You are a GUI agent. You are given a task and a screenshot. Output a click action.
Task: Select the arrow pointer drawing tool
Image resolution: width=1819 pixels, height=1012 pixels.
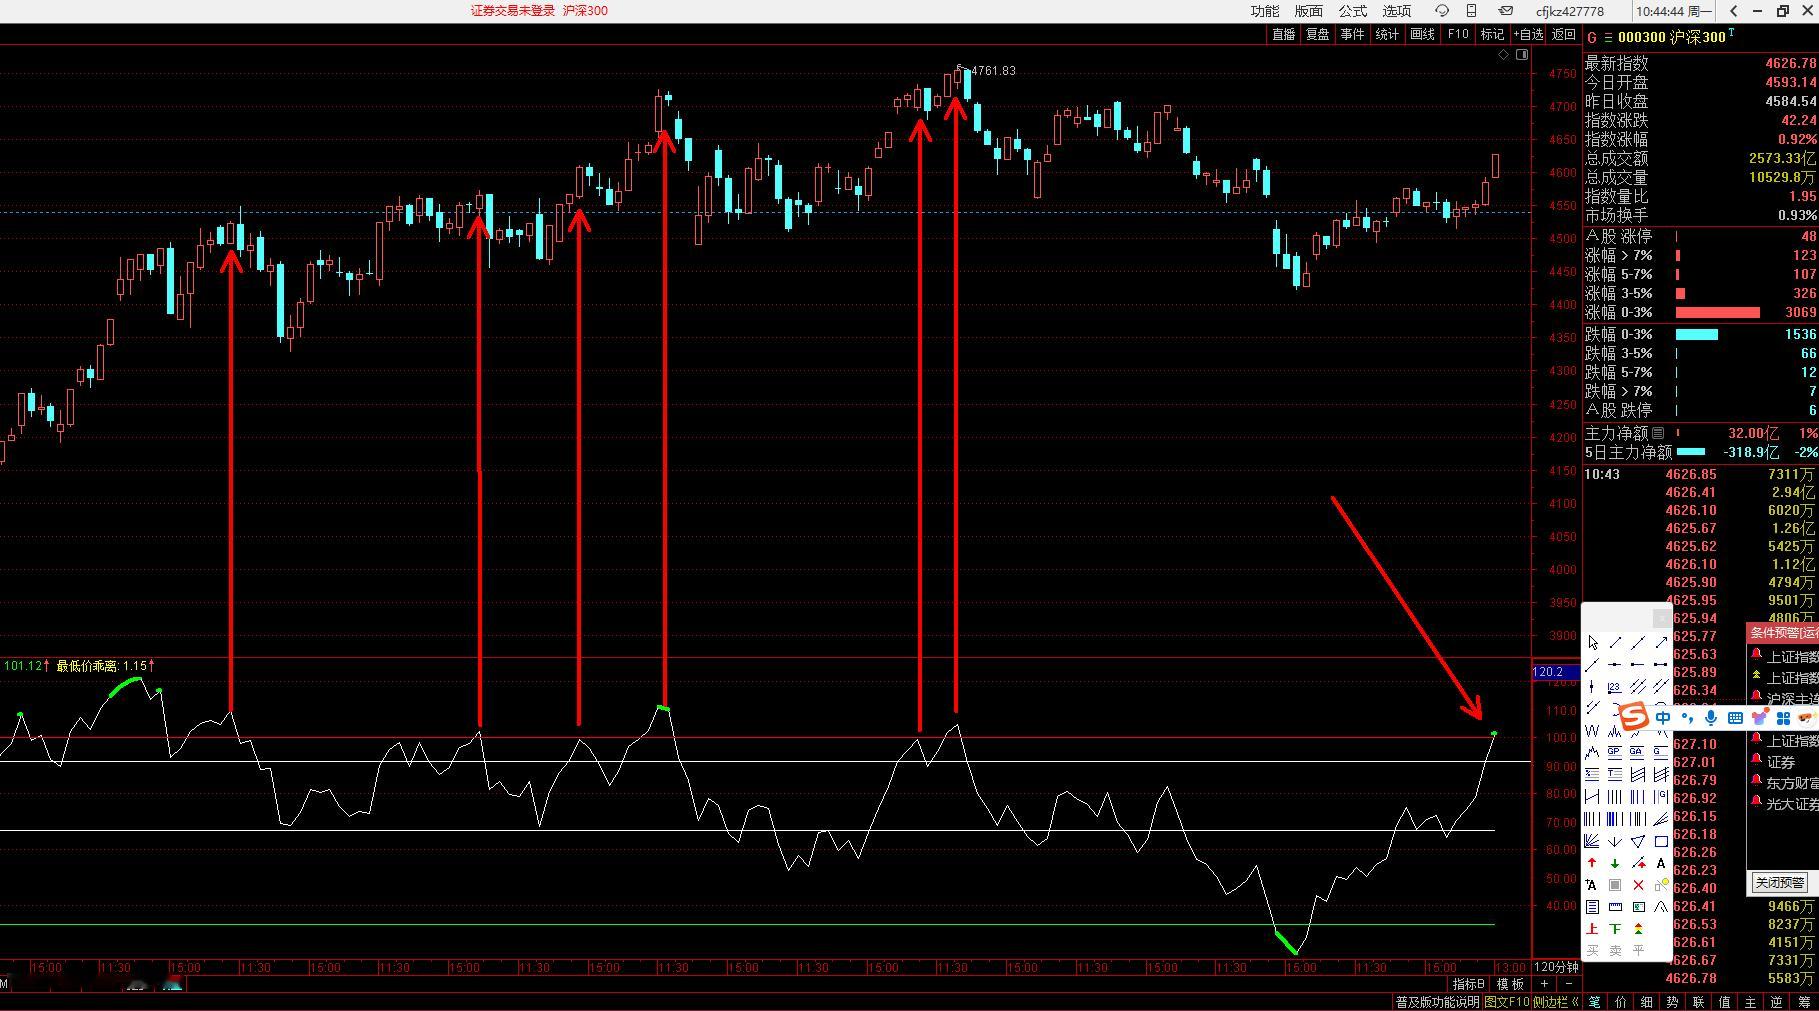pyautogui.click(x=1592, y=642)
